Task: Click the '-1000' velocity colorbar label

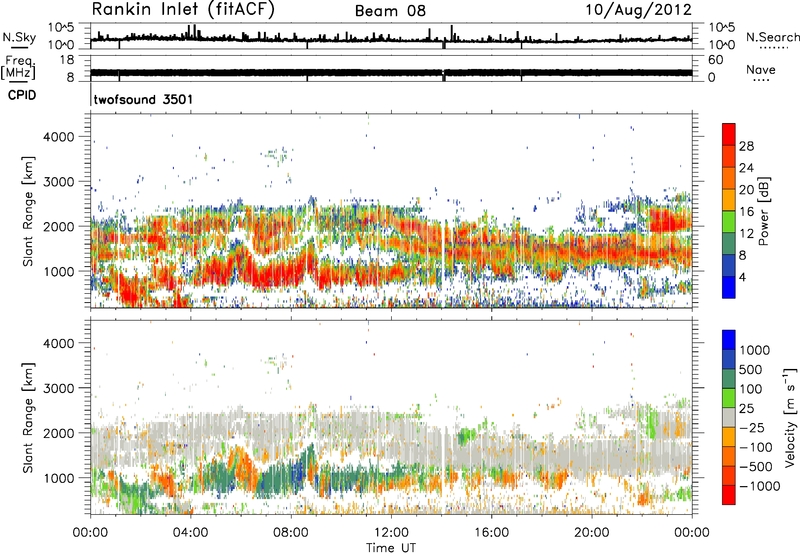Action: pyautogui.click(x=760, y=486)
